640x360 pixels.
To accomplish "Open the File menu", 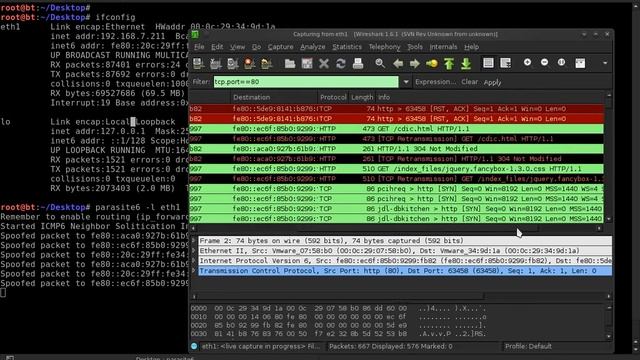I will pos(199,47).
